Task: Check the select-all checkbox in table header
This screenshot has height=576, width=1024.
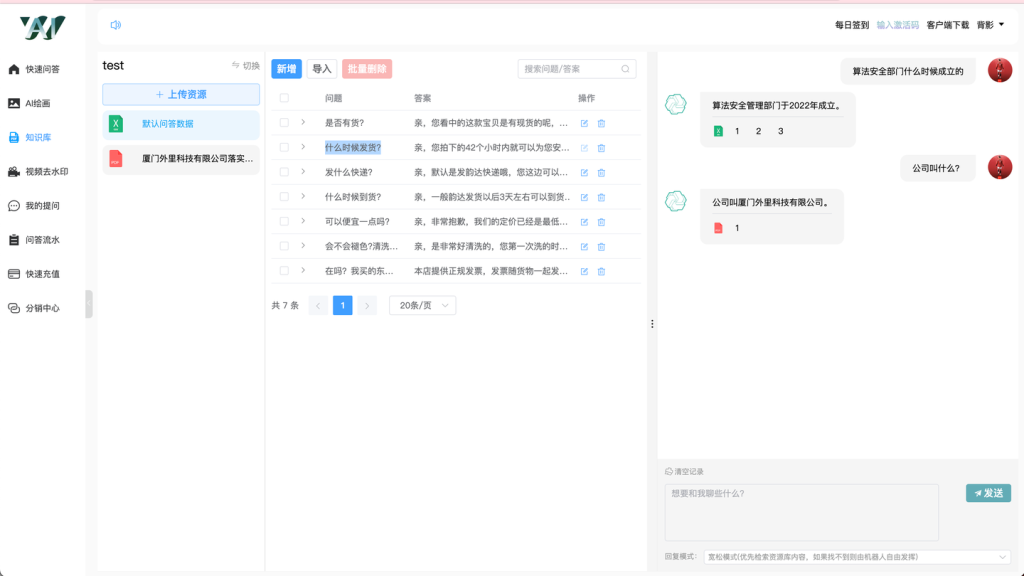Action: [285, 98]
